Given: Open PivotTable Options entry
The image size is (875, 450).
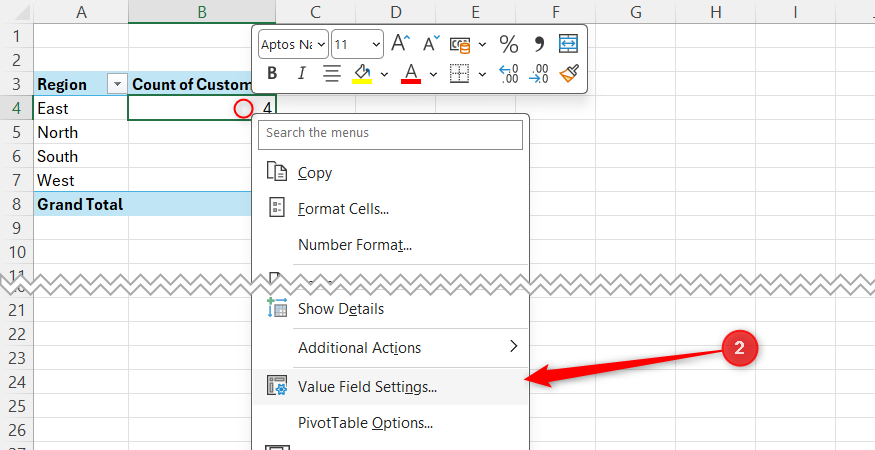Looking at the screenshot, I should point(390,423).
